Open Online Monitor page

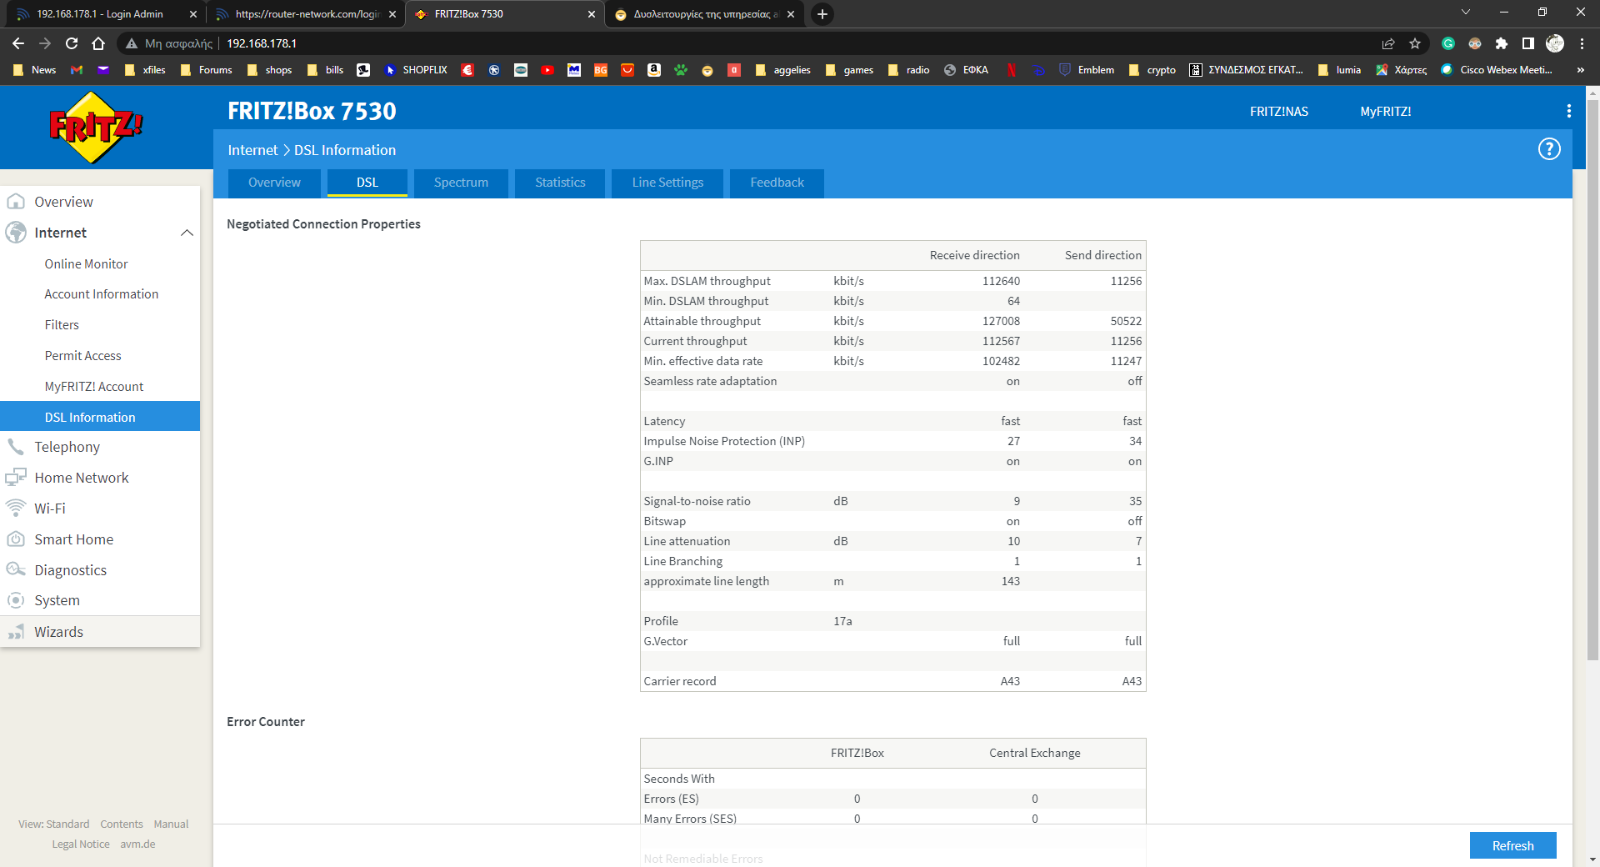pos(86,264)
